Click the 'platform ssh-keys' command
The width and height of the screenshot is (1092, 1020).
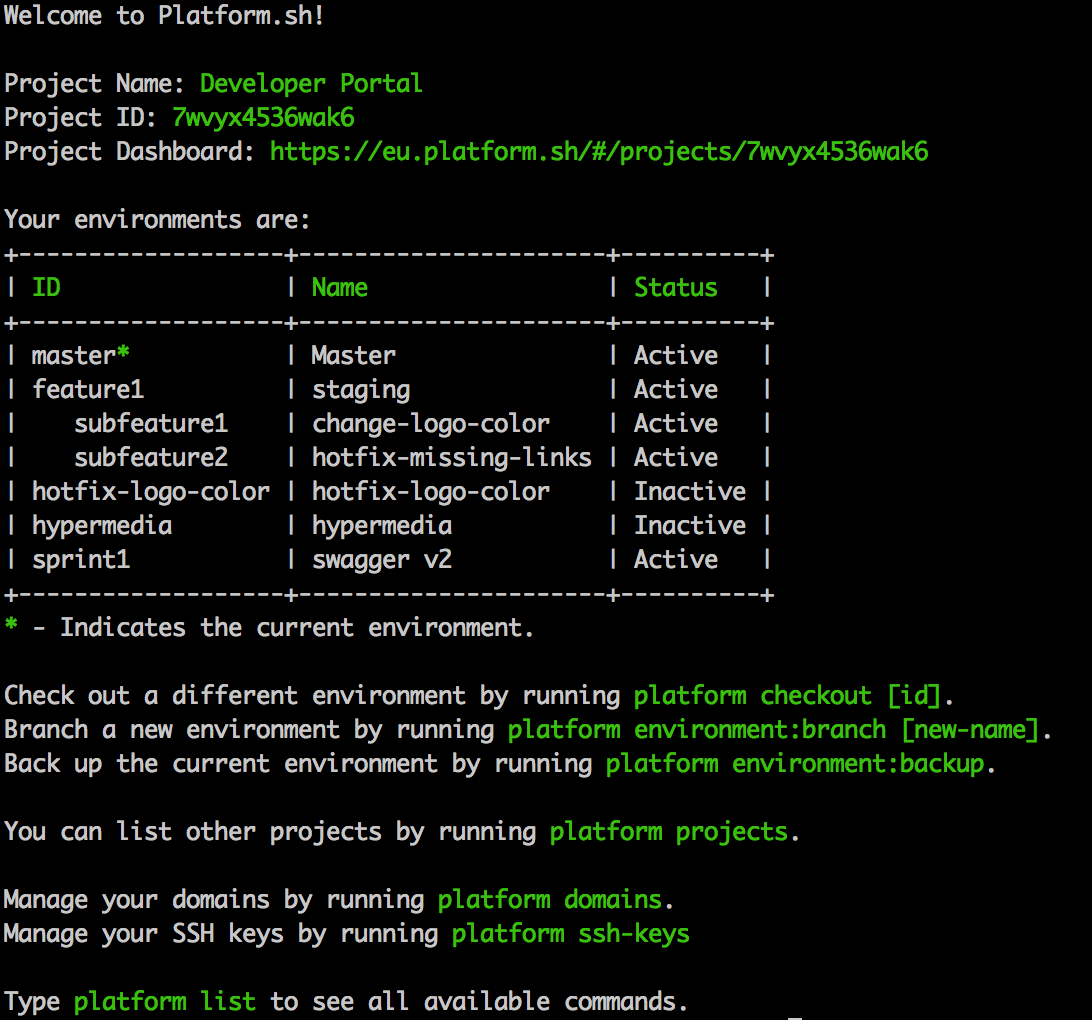click(x=570, y=934)
